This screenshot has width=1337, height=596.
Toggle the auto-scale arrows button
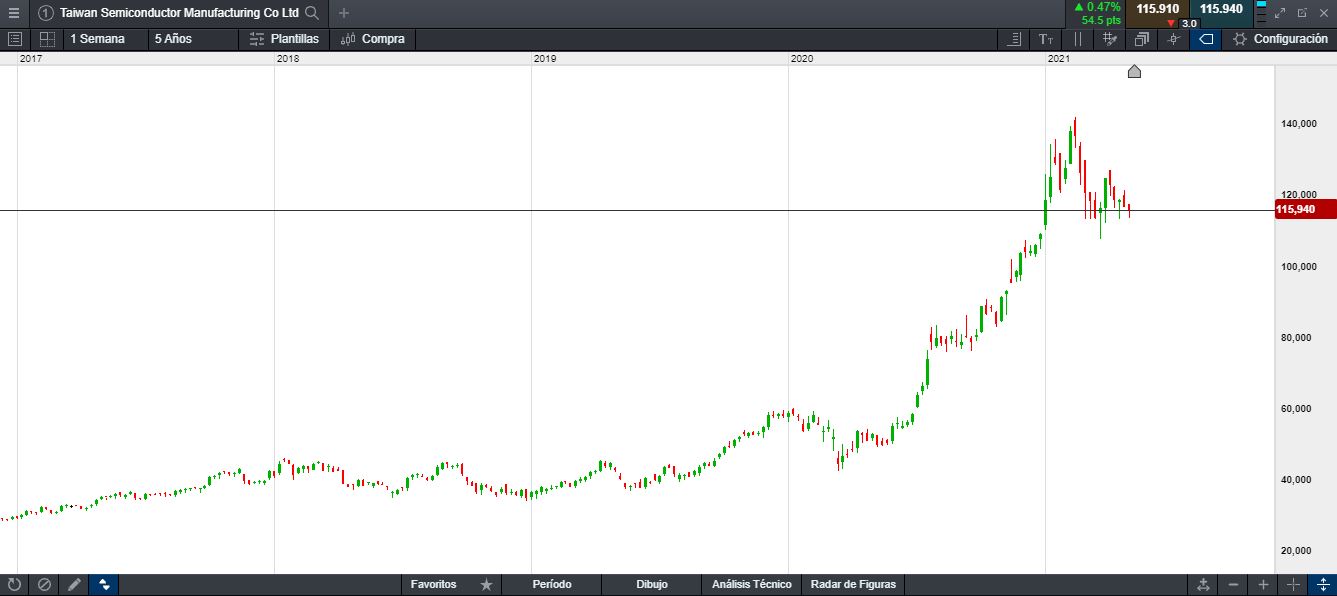(x=104, y=585)
